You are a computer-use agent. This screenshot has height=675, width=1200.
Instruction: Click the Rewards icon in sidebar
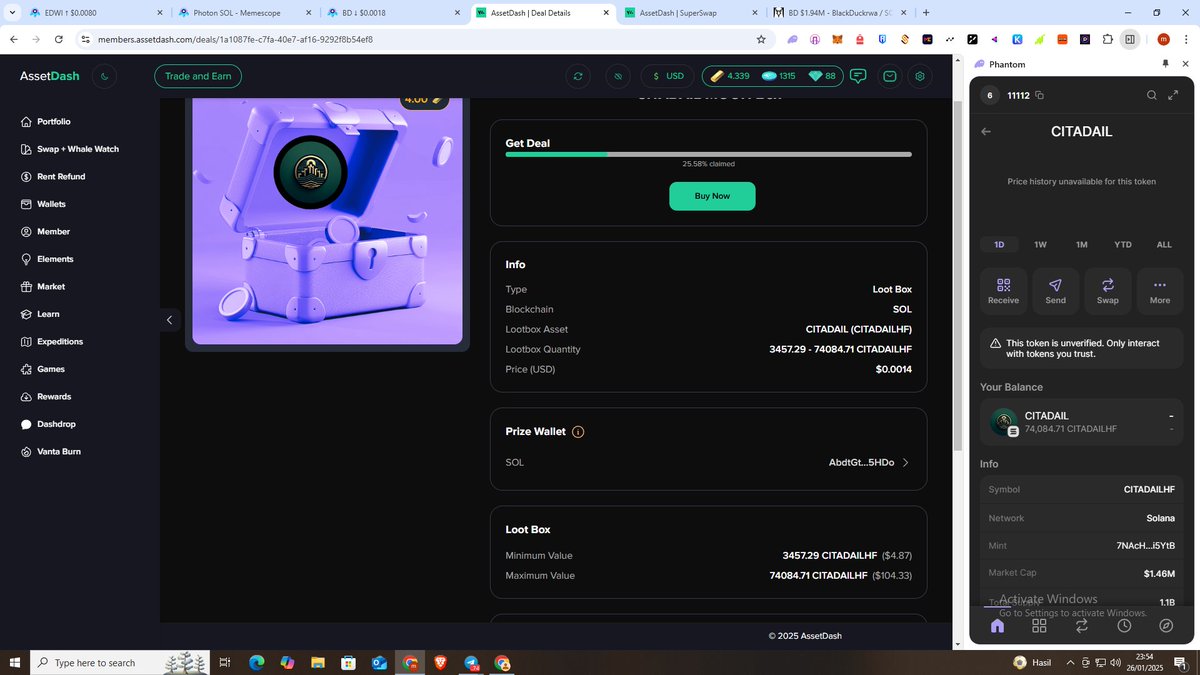tap(27, 396)
